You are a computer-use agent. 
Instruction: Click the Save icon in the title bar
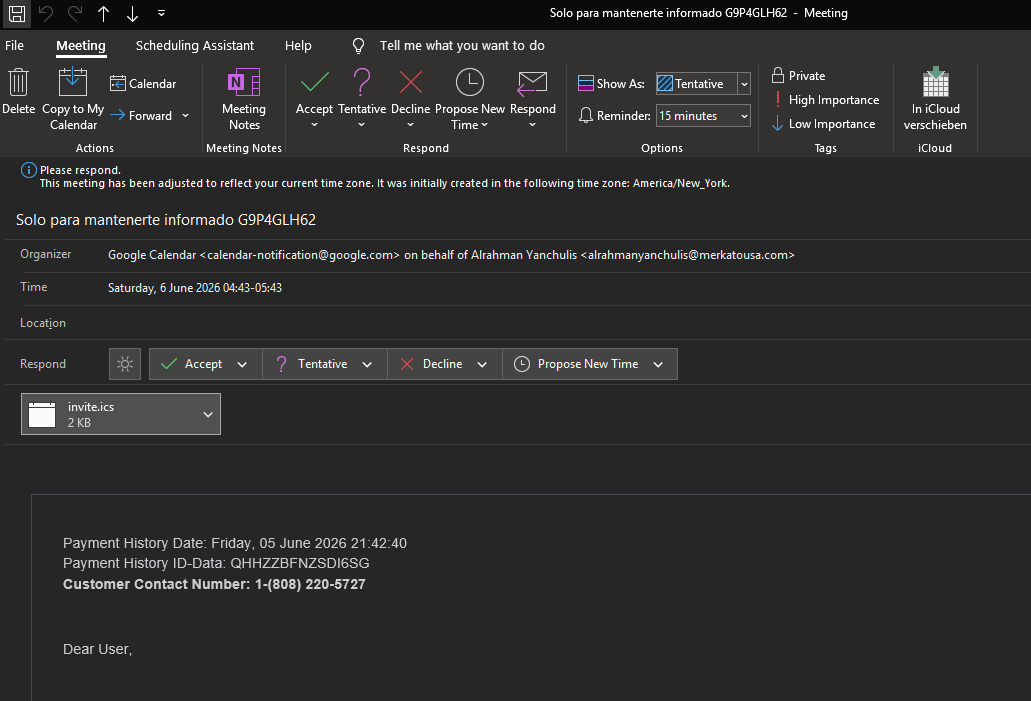point(16,13)
